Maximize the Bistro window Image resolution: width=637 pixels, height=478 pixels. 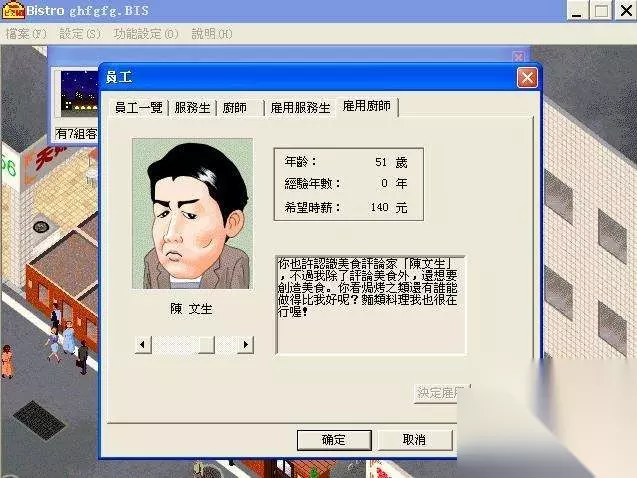[x=601, y=10]
